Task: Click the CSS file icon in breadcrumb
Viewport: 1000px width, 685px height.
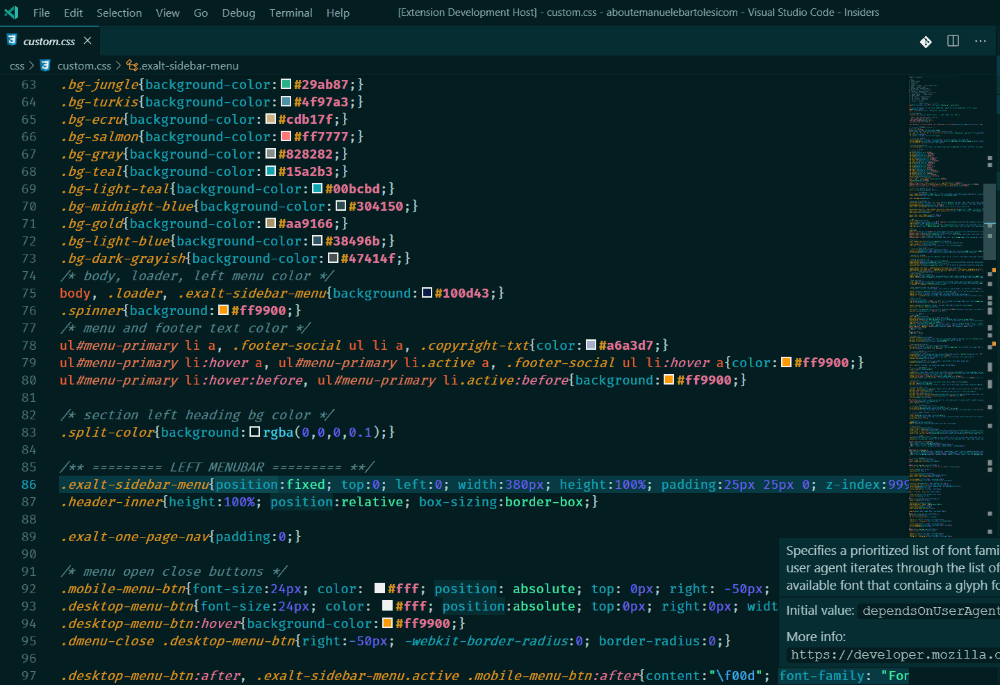Action: point(46,66)
